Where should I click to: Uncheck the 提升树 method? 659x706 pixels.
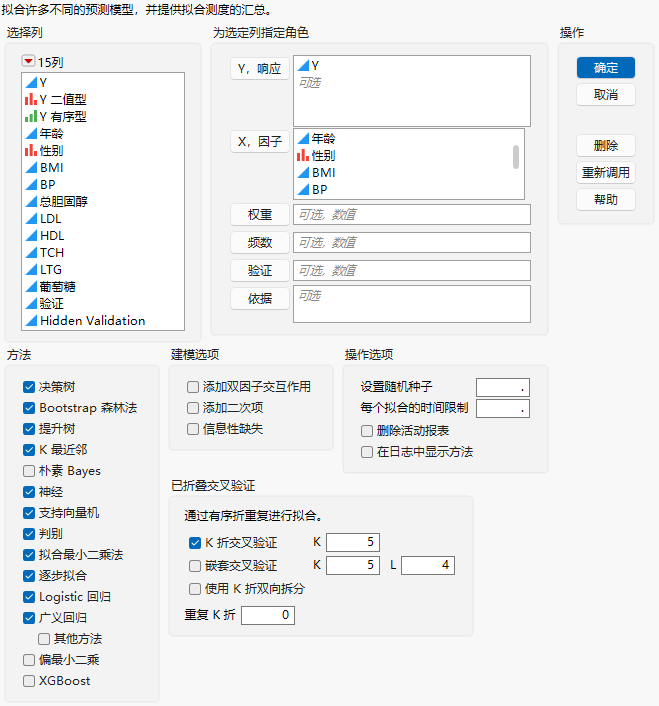[x=29, y=429]
